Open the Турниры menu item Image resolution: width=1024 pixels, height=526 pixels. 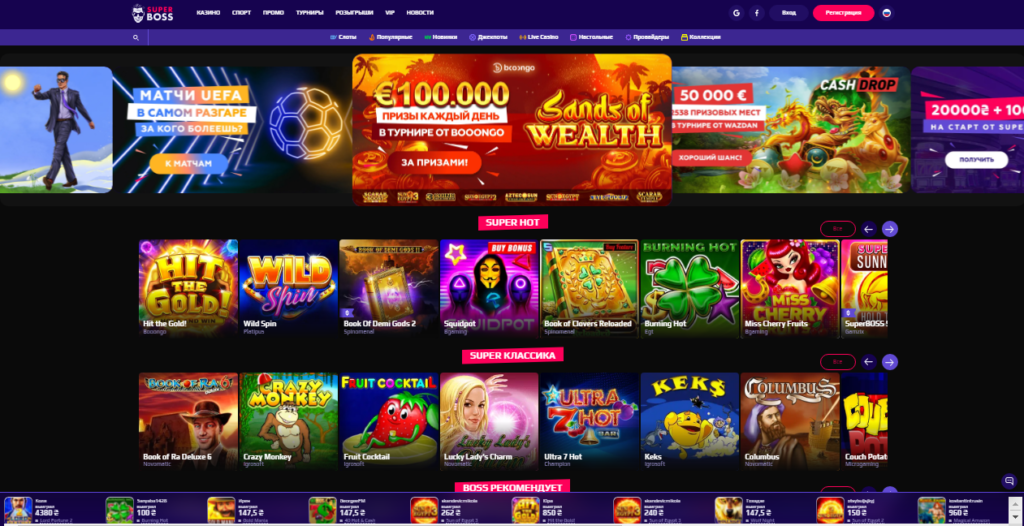coord(310,12)
